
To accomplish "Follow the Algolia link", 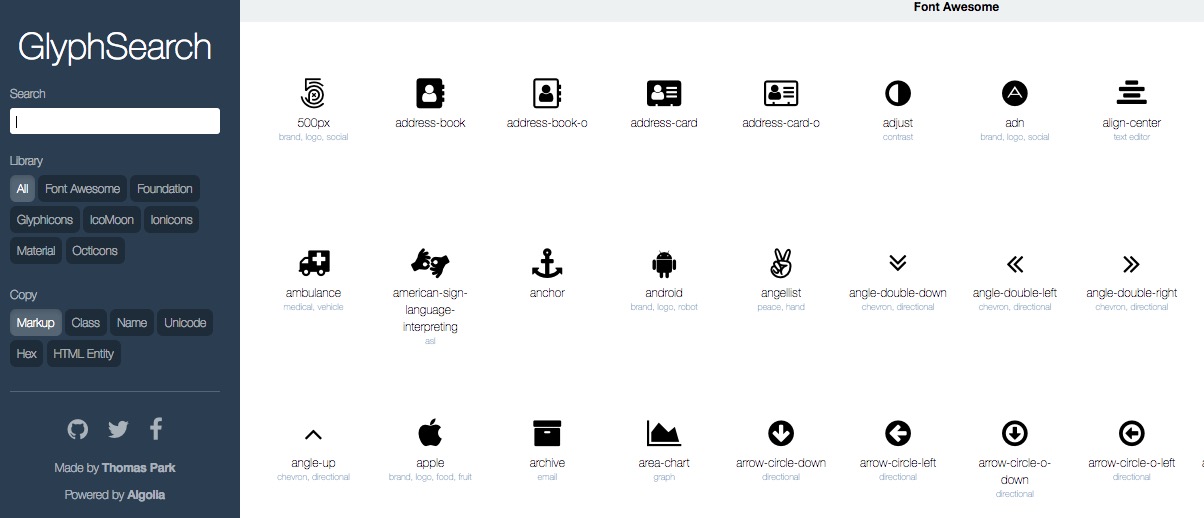I will click(x=146, y=495).
